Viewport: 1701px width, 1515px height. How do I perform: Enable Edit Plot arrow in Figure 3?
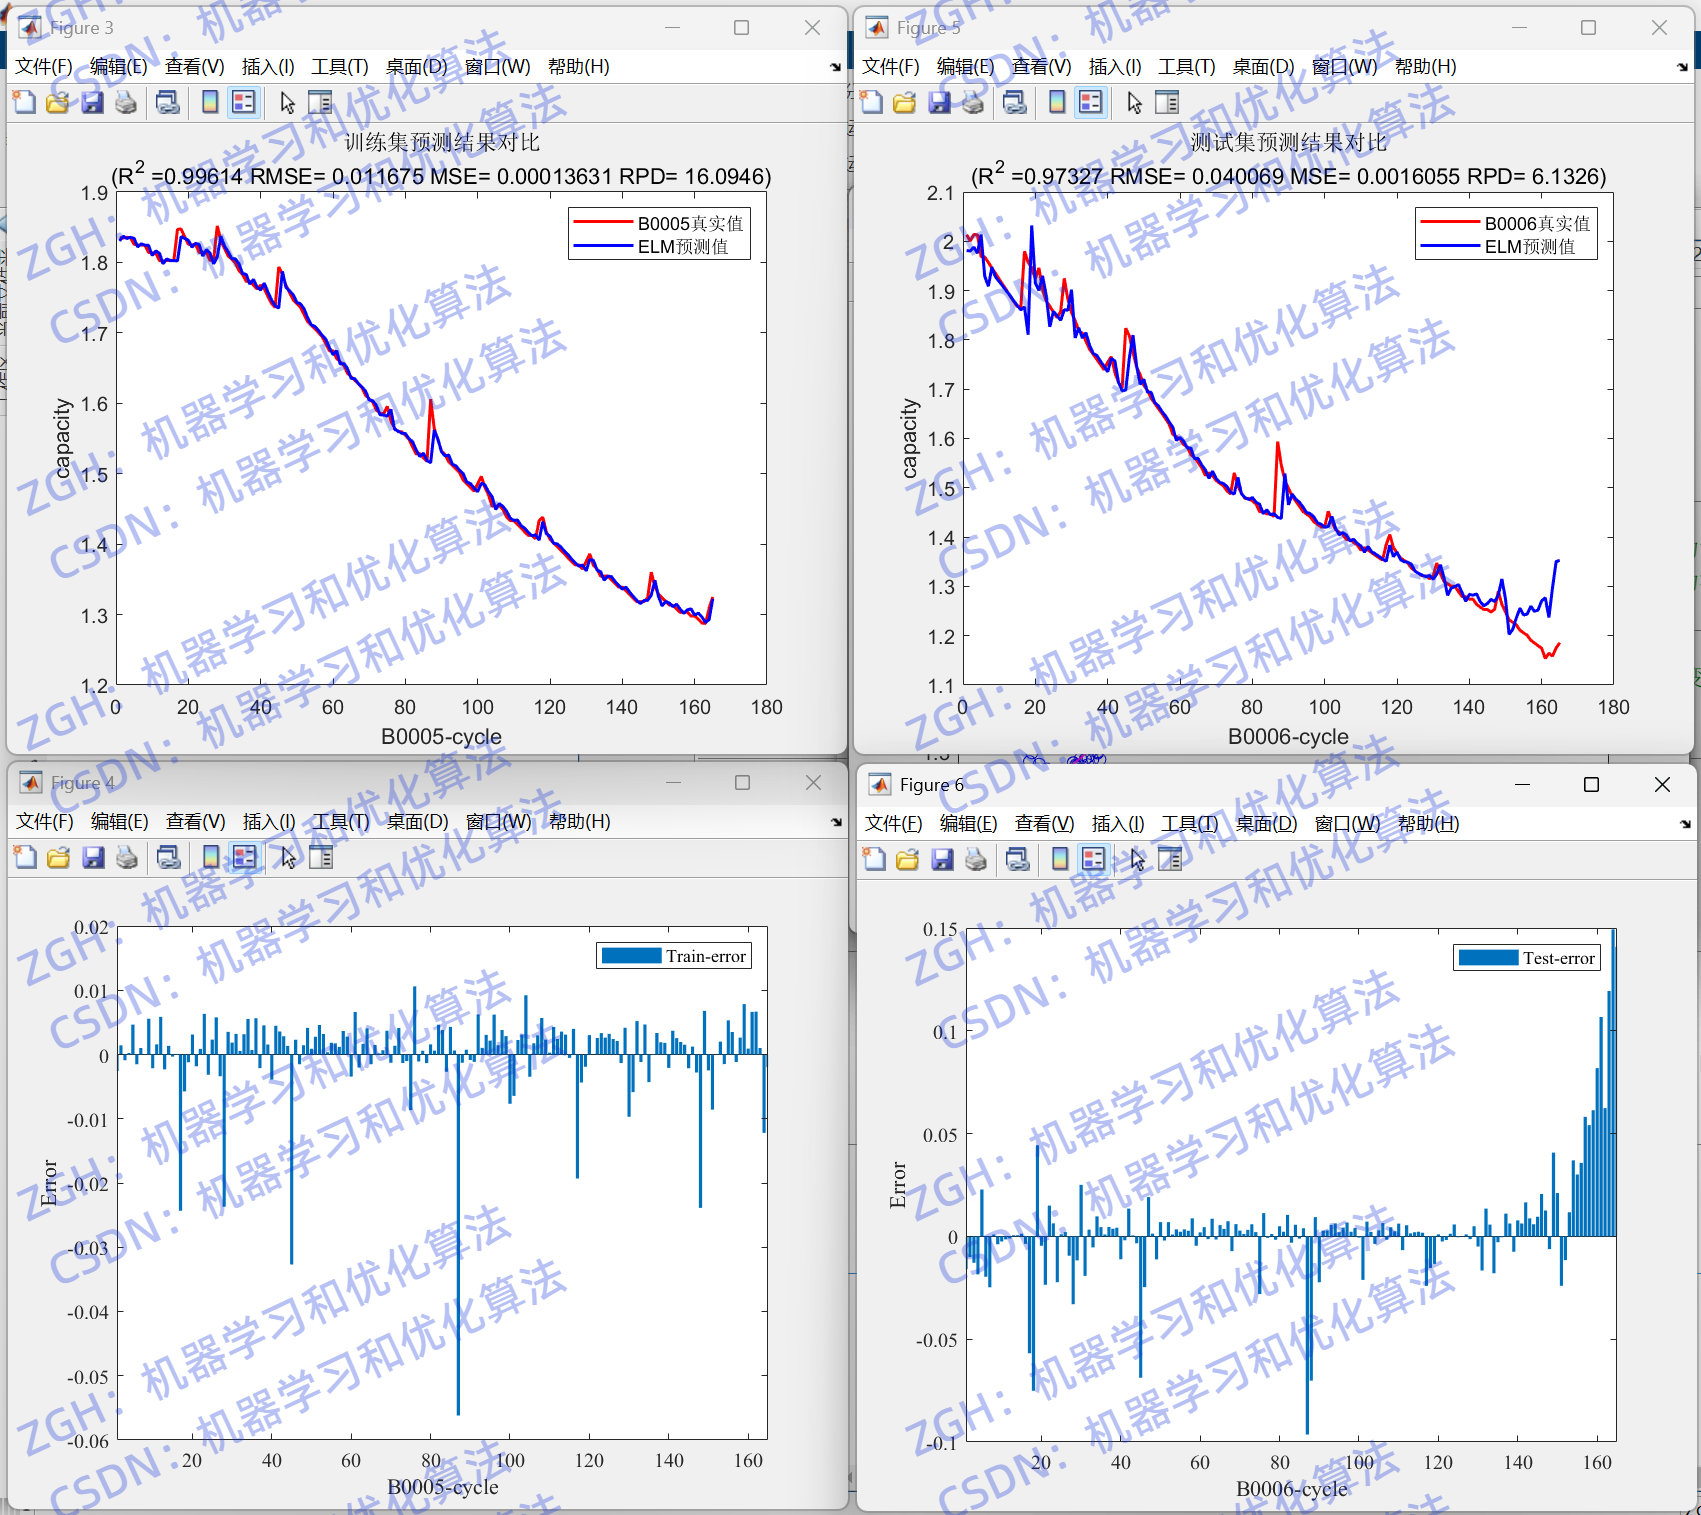click(x=288, y=102)
